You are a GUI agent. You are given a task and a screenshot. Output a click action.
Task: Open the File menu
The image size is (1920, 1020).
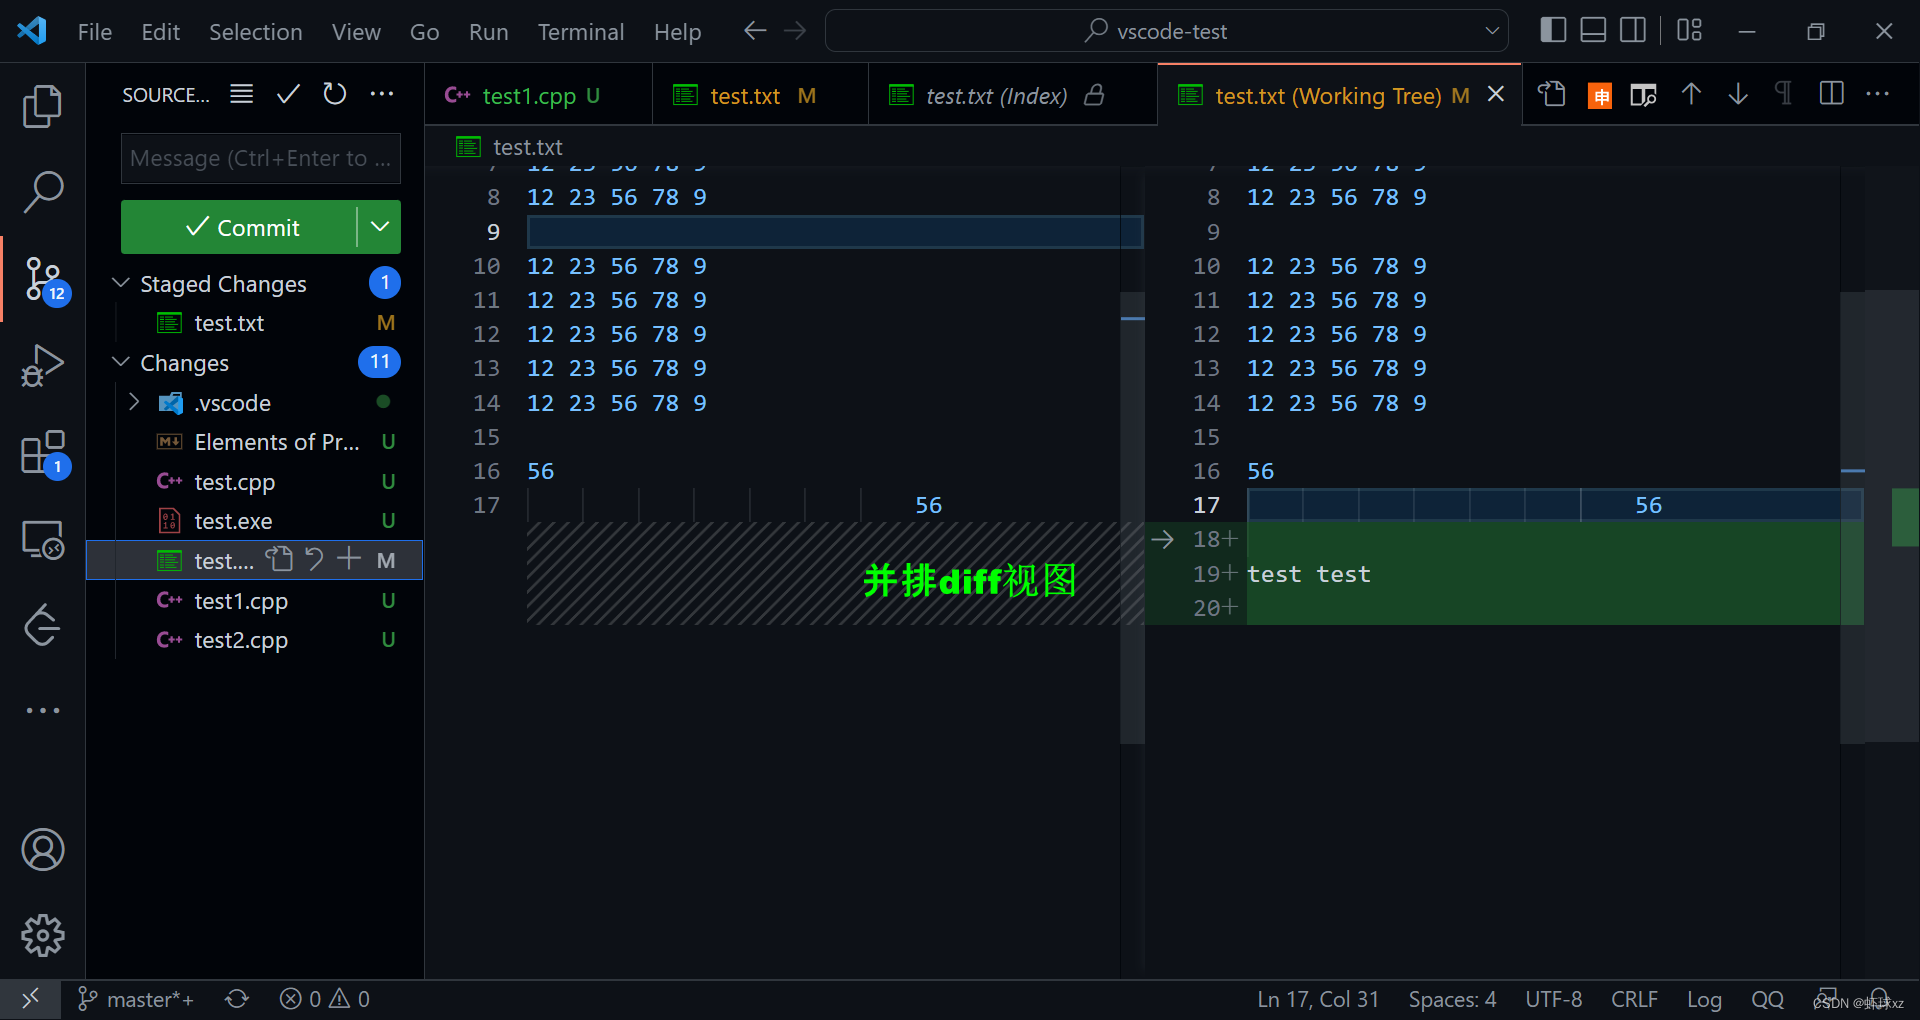[95, 32]
